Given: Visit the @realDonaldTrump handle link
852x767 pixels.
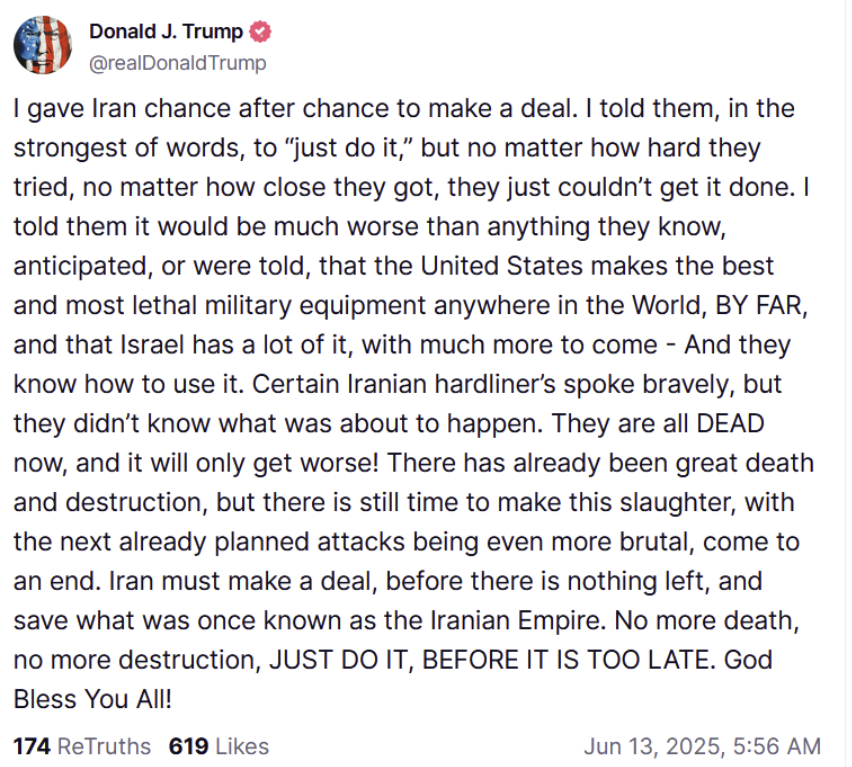Looking at the screenshot, I should point(178,63).
